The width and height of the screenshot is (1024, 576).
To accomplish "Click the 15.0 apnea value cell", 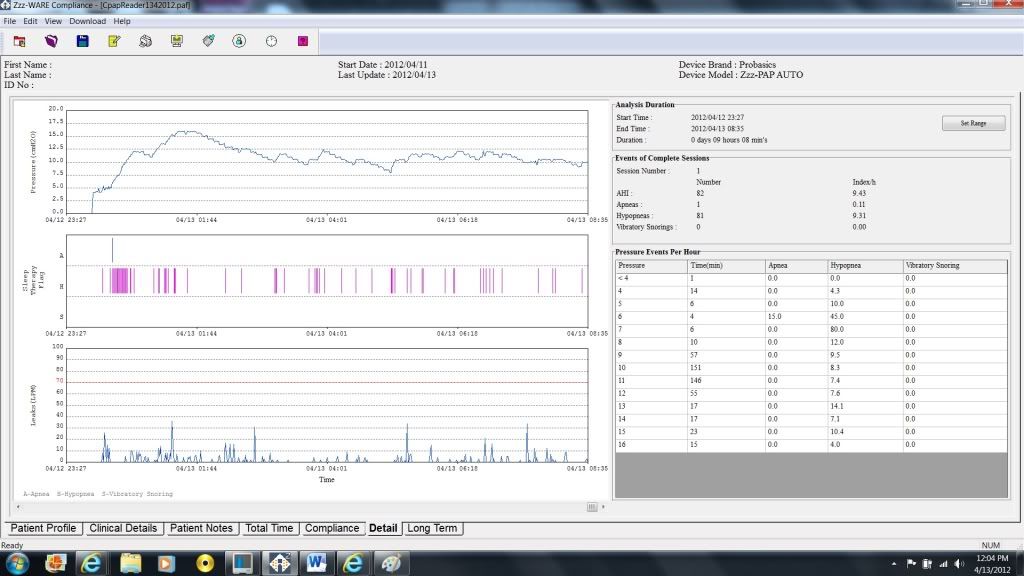I will click(x=796, y=317).
